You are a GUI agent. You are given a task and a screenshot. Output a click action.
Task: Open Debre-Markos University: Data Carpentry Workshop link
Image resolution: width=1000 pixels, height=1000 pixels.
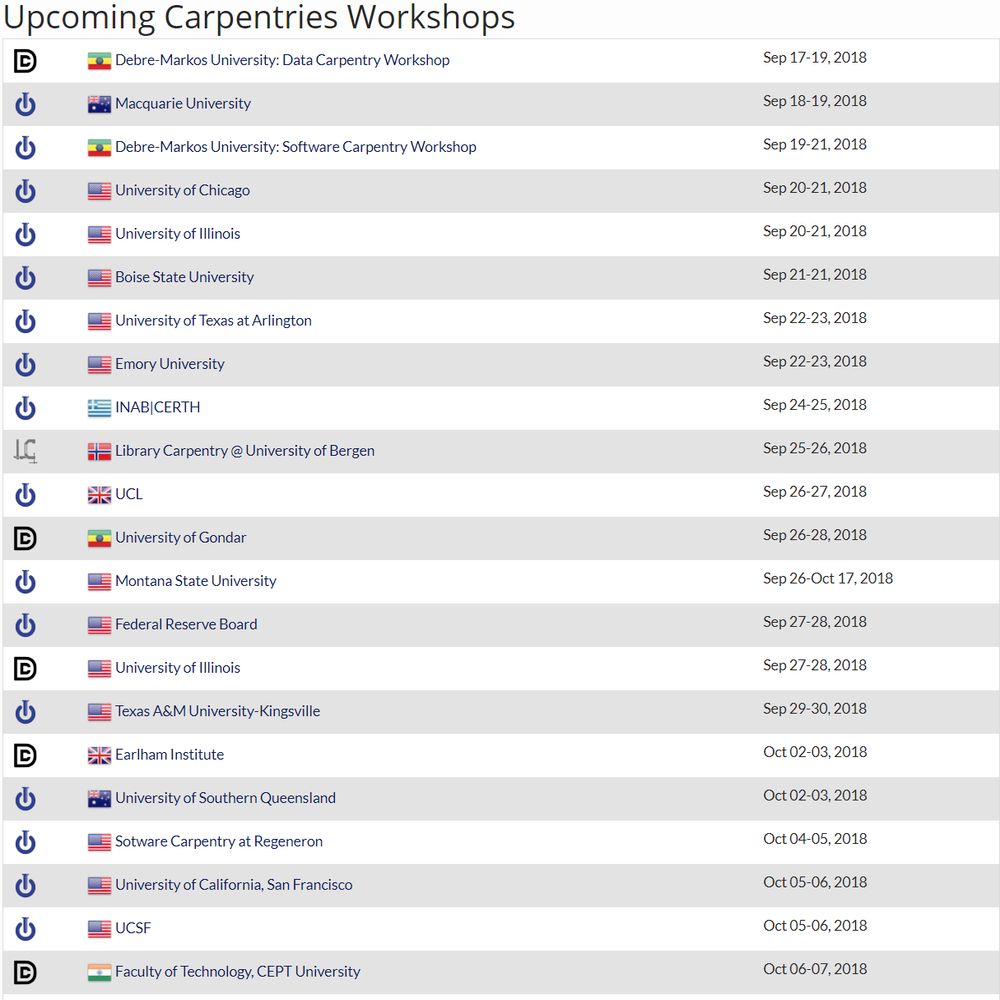(283, 60)
